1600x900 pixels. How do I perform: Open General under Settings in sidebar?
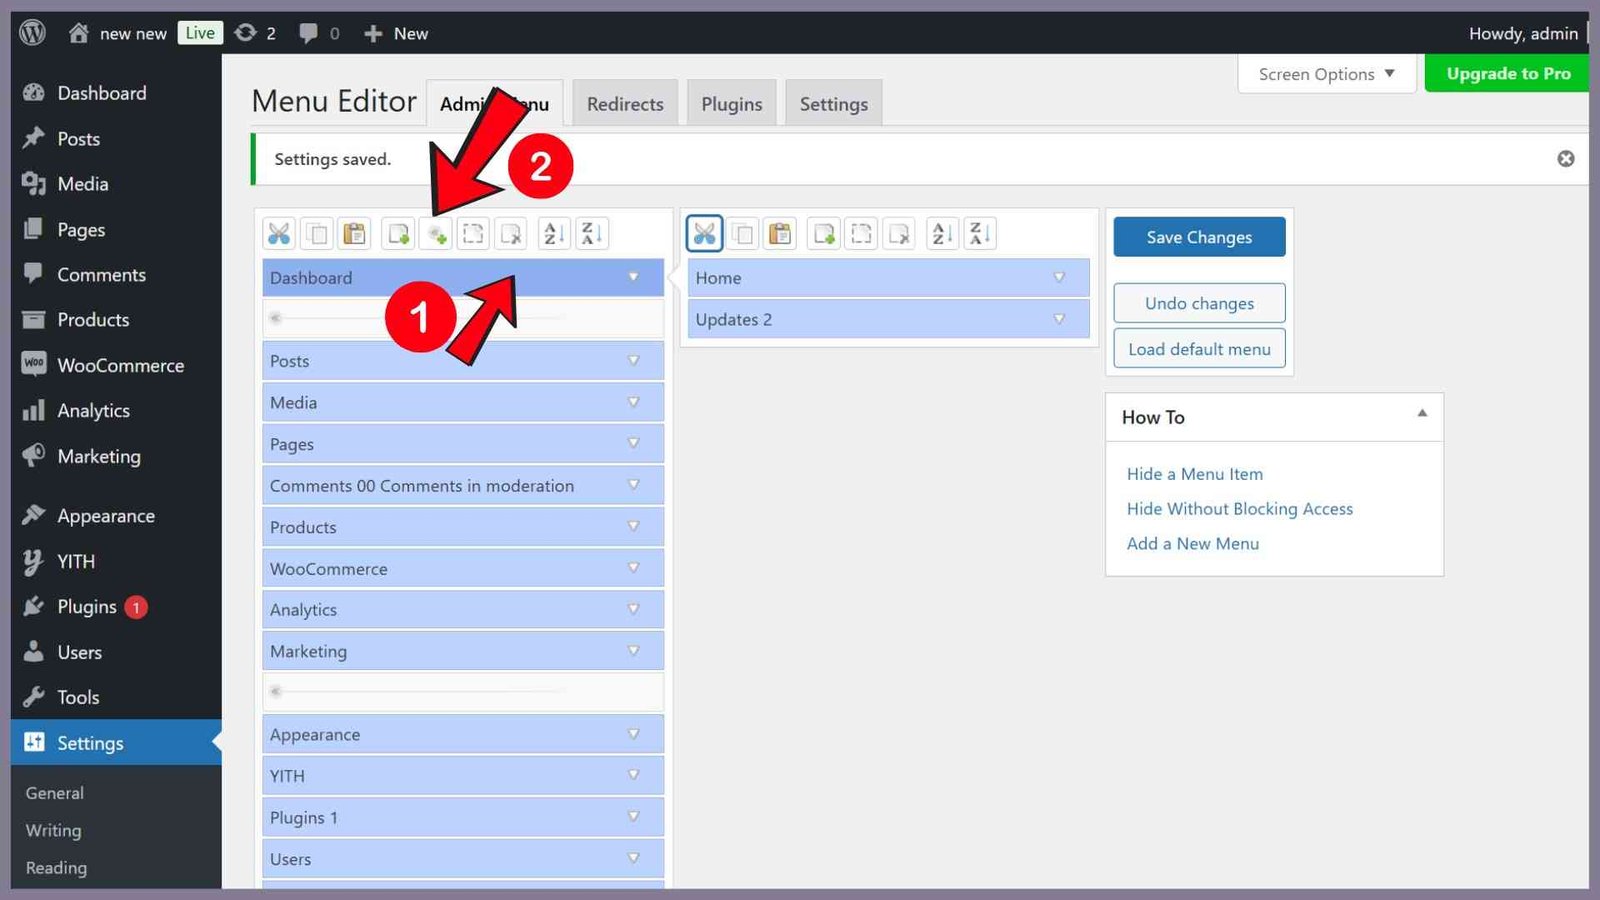click(55, 793)
